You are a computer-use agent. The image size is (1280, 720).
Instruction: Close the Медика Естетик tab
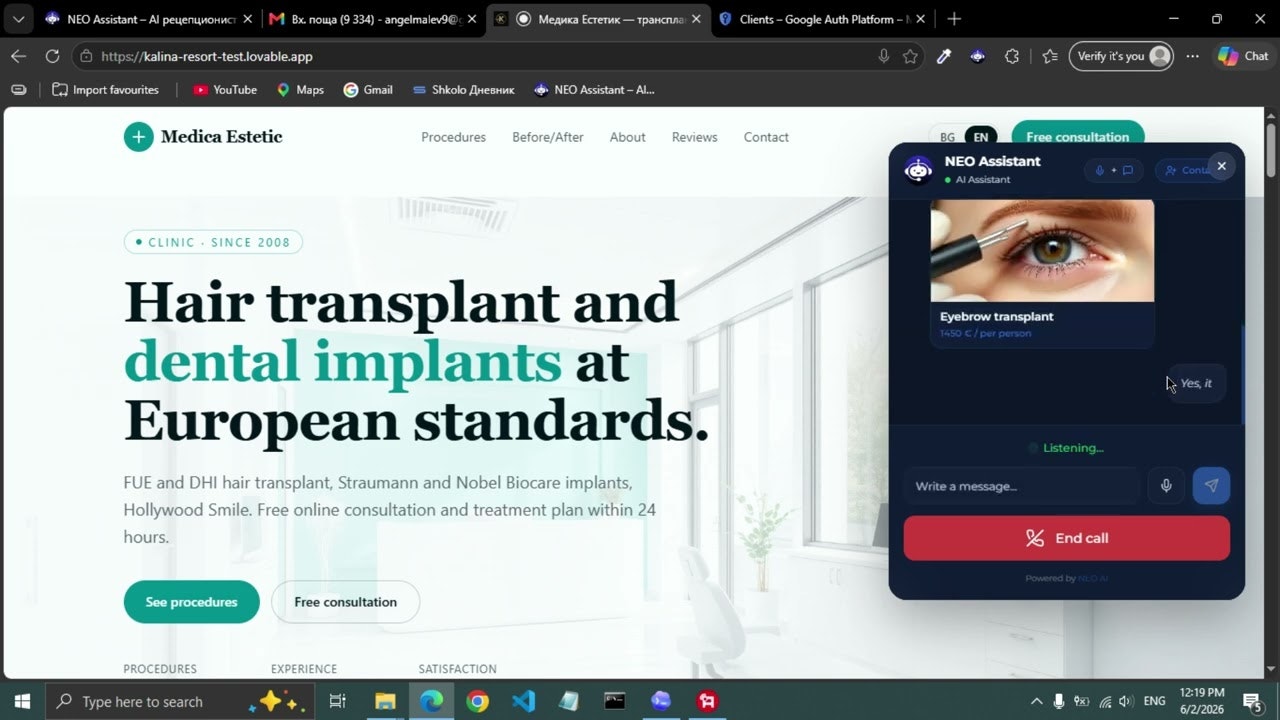[x=696, y=19]
